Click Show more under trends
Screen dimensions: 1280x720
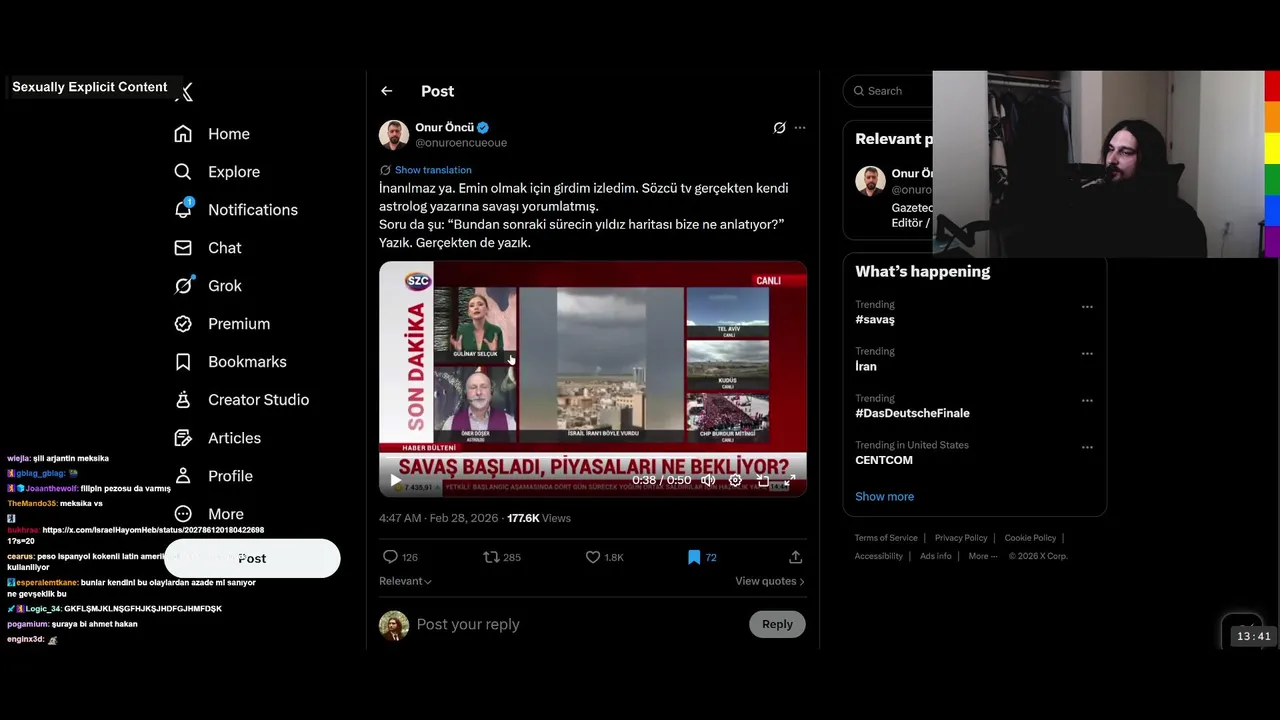884,496
